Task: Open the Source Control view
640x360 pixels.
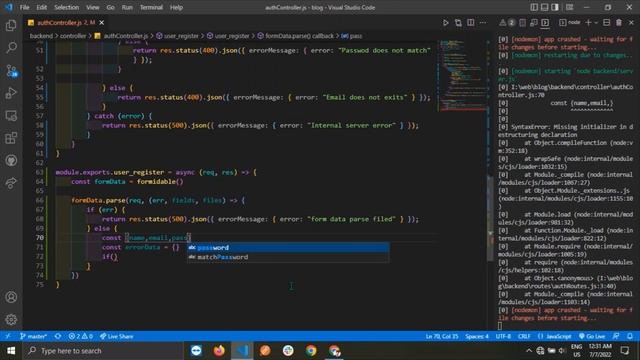Action: point(11,71)
